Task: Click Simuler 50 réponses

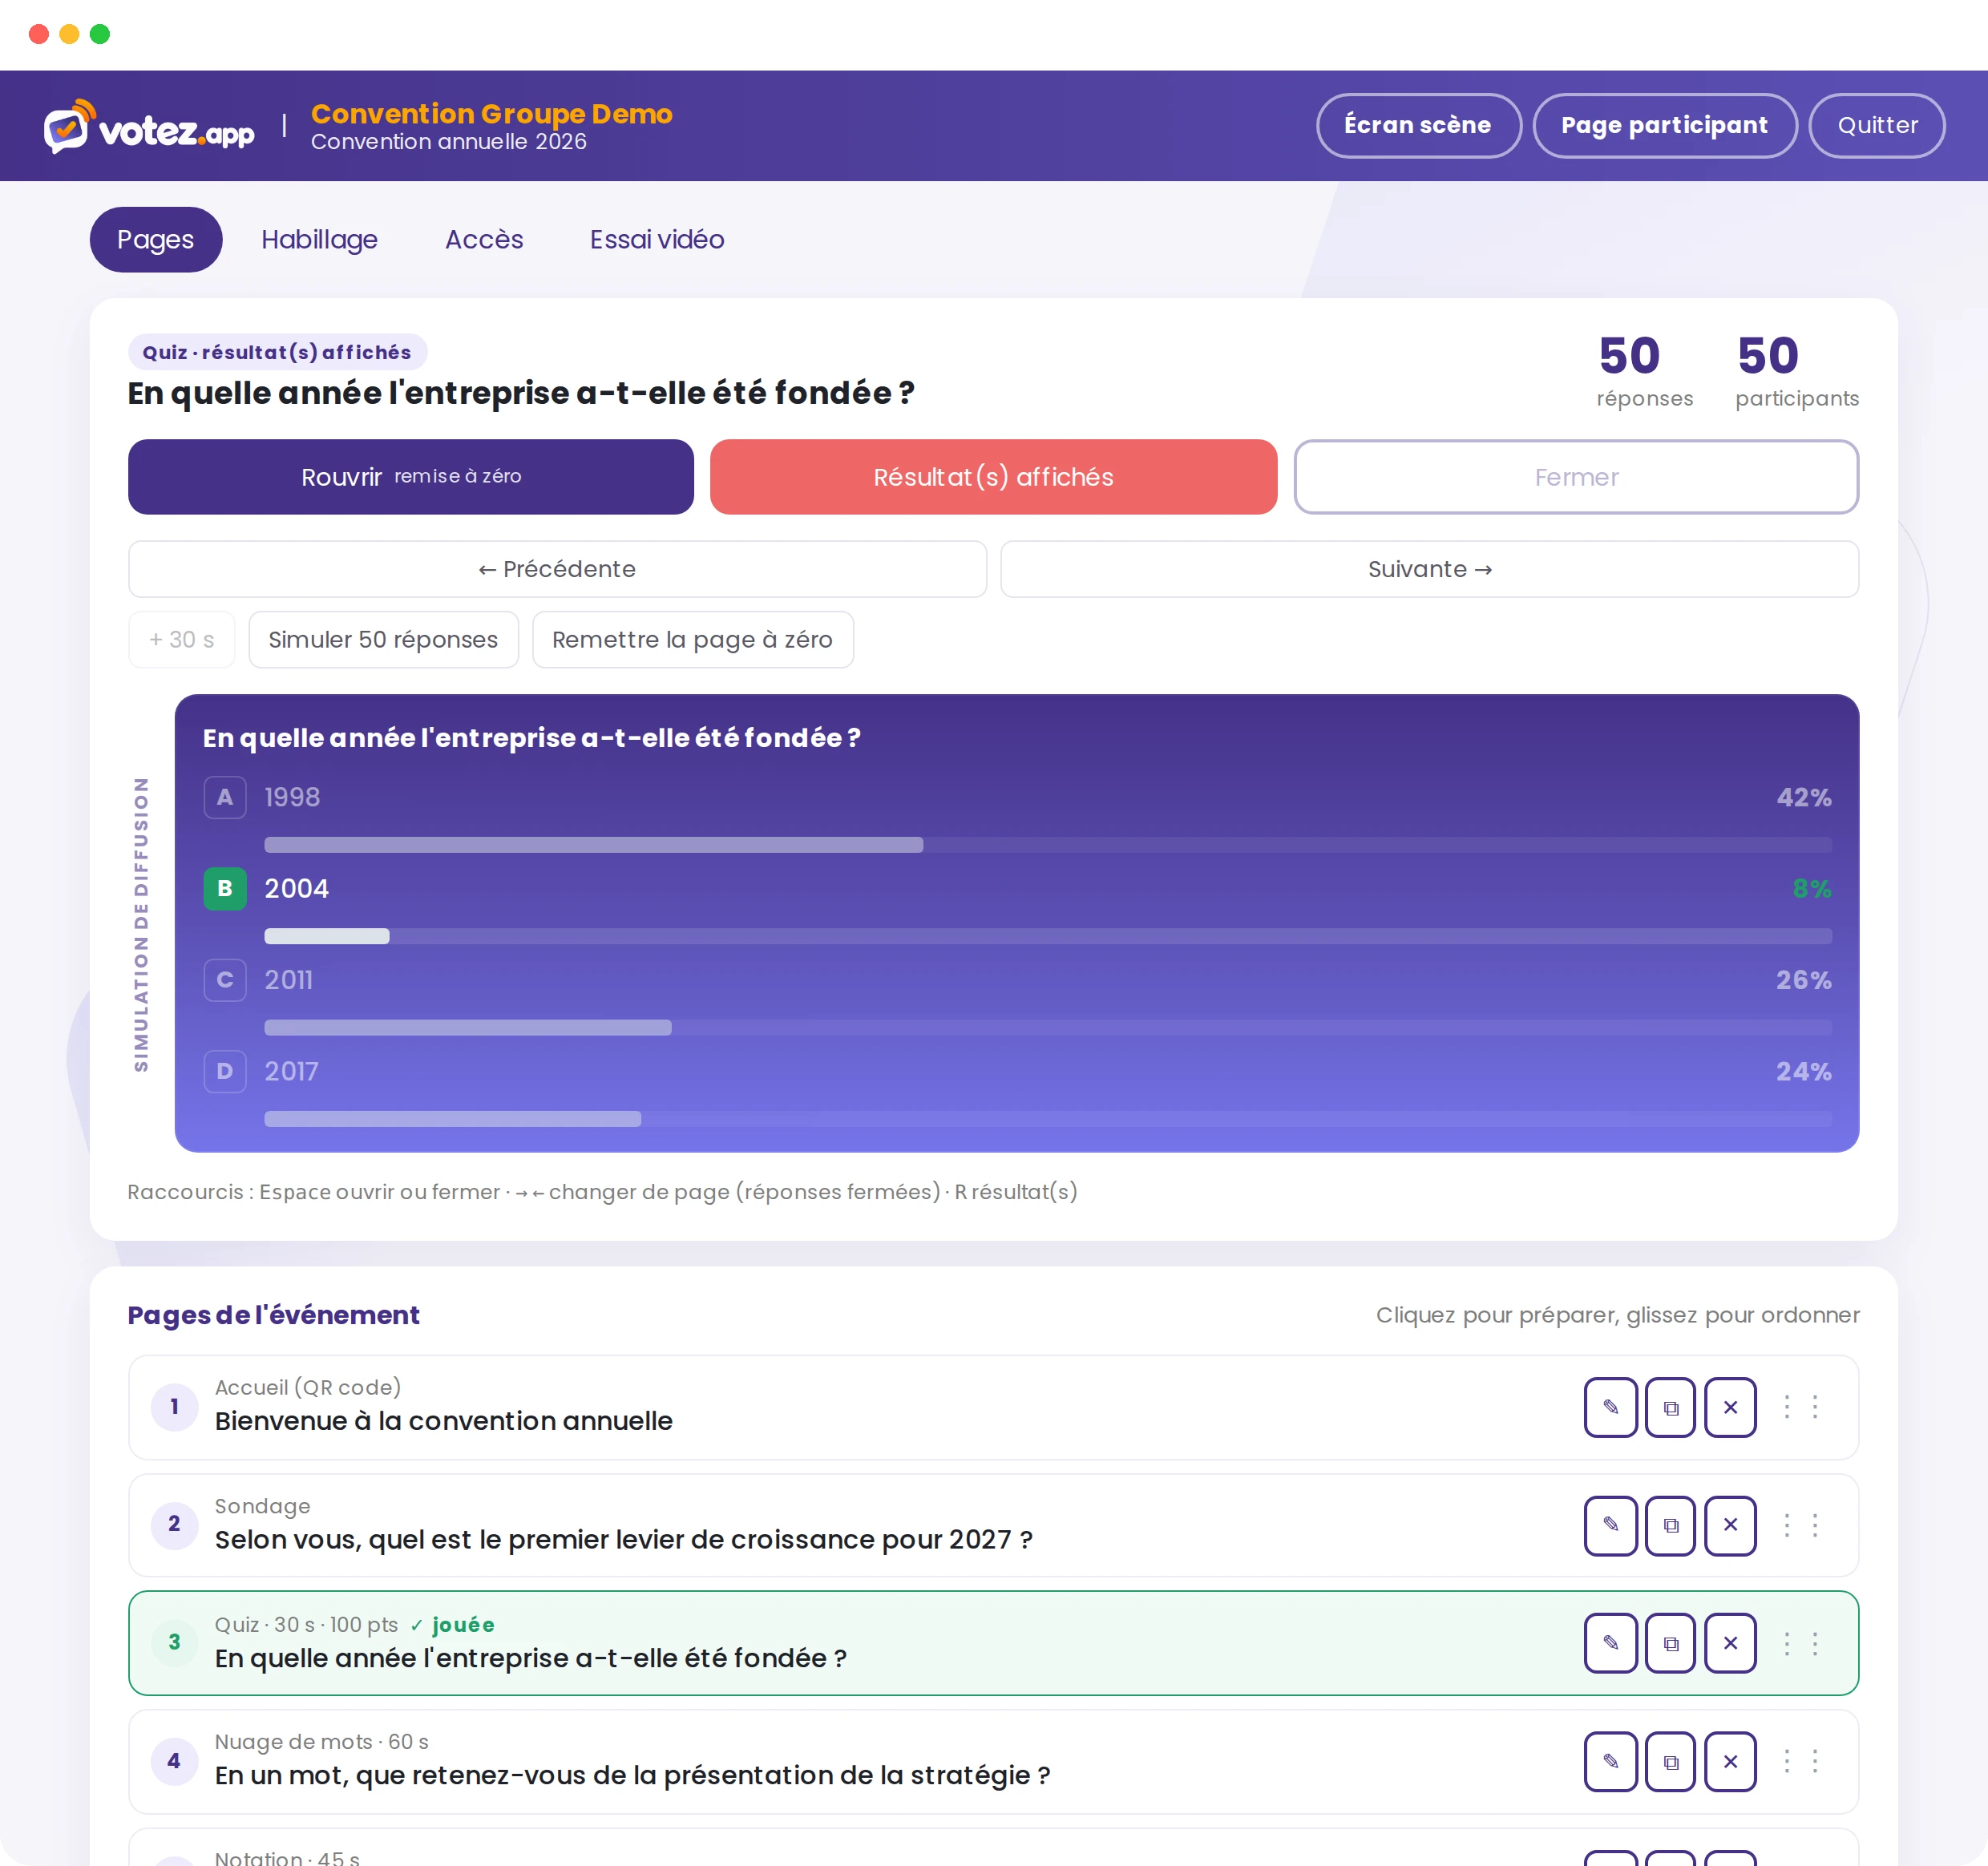Action: pyautogui.click(x=383, y=639)
